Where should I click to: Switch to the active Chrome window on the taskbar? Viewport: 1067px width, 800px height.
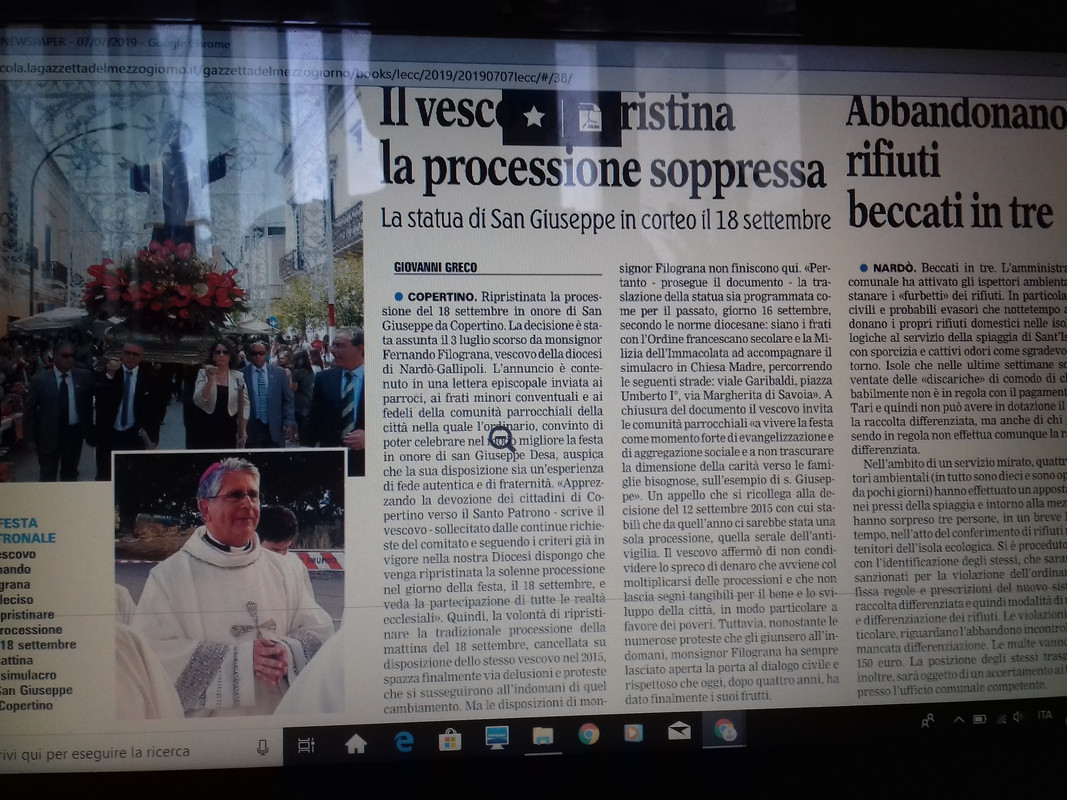(x=725, y=730)
